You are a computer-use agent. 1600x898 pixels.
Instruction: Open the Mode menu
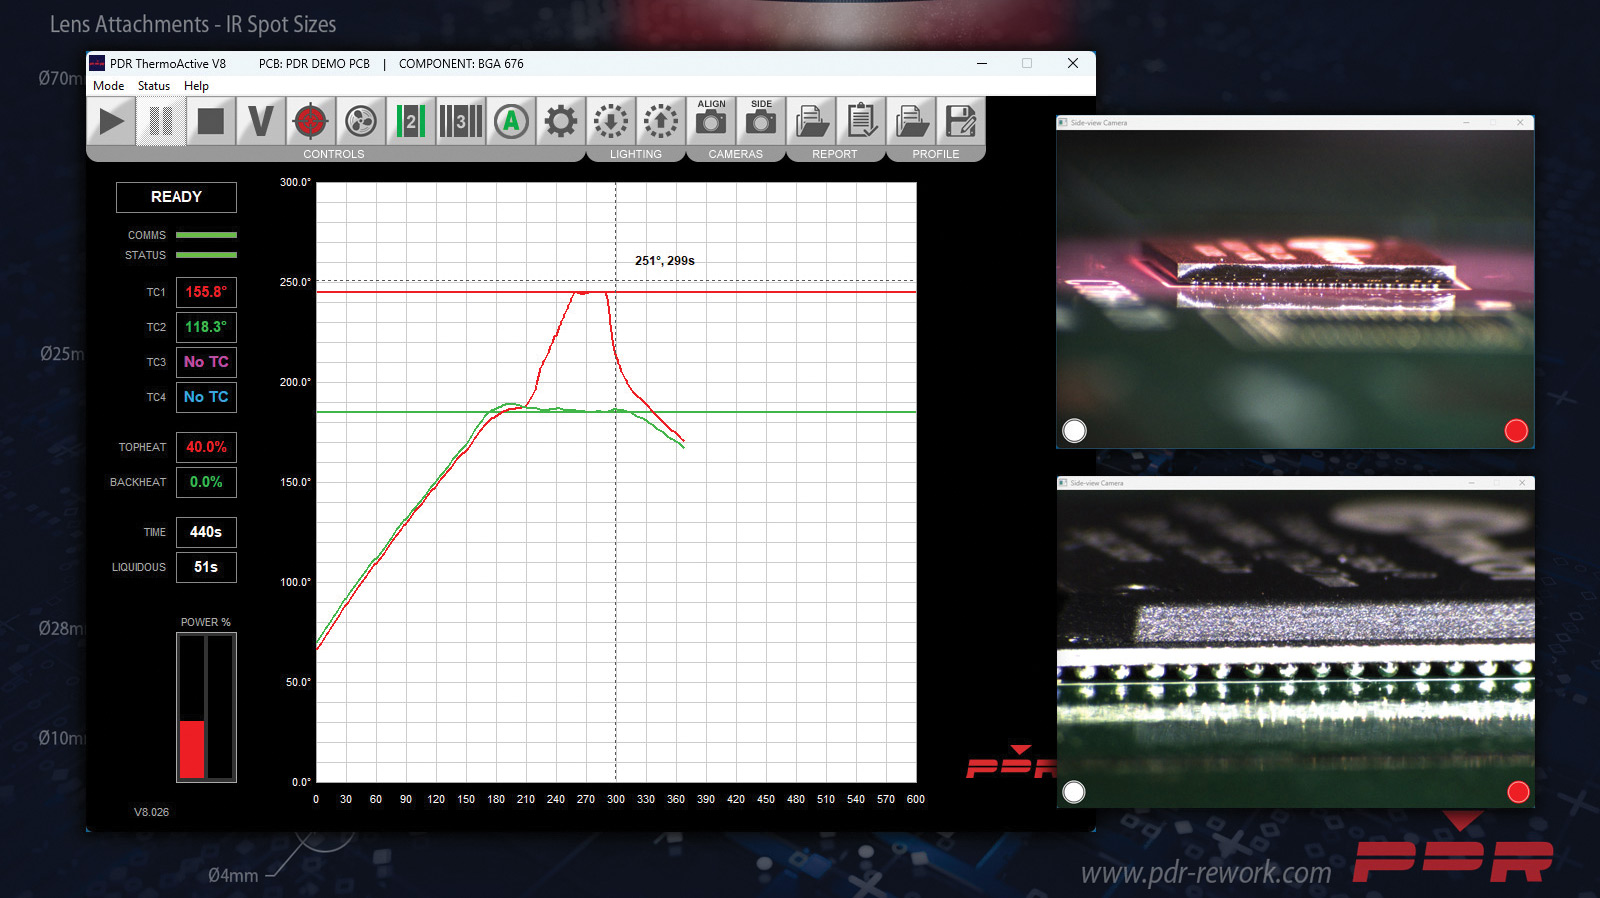[109, 86]
